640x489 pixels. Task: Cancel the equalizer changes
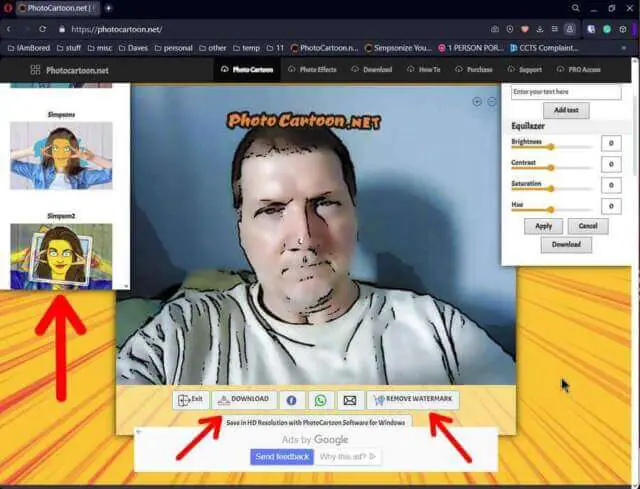[x=588, y=226]
